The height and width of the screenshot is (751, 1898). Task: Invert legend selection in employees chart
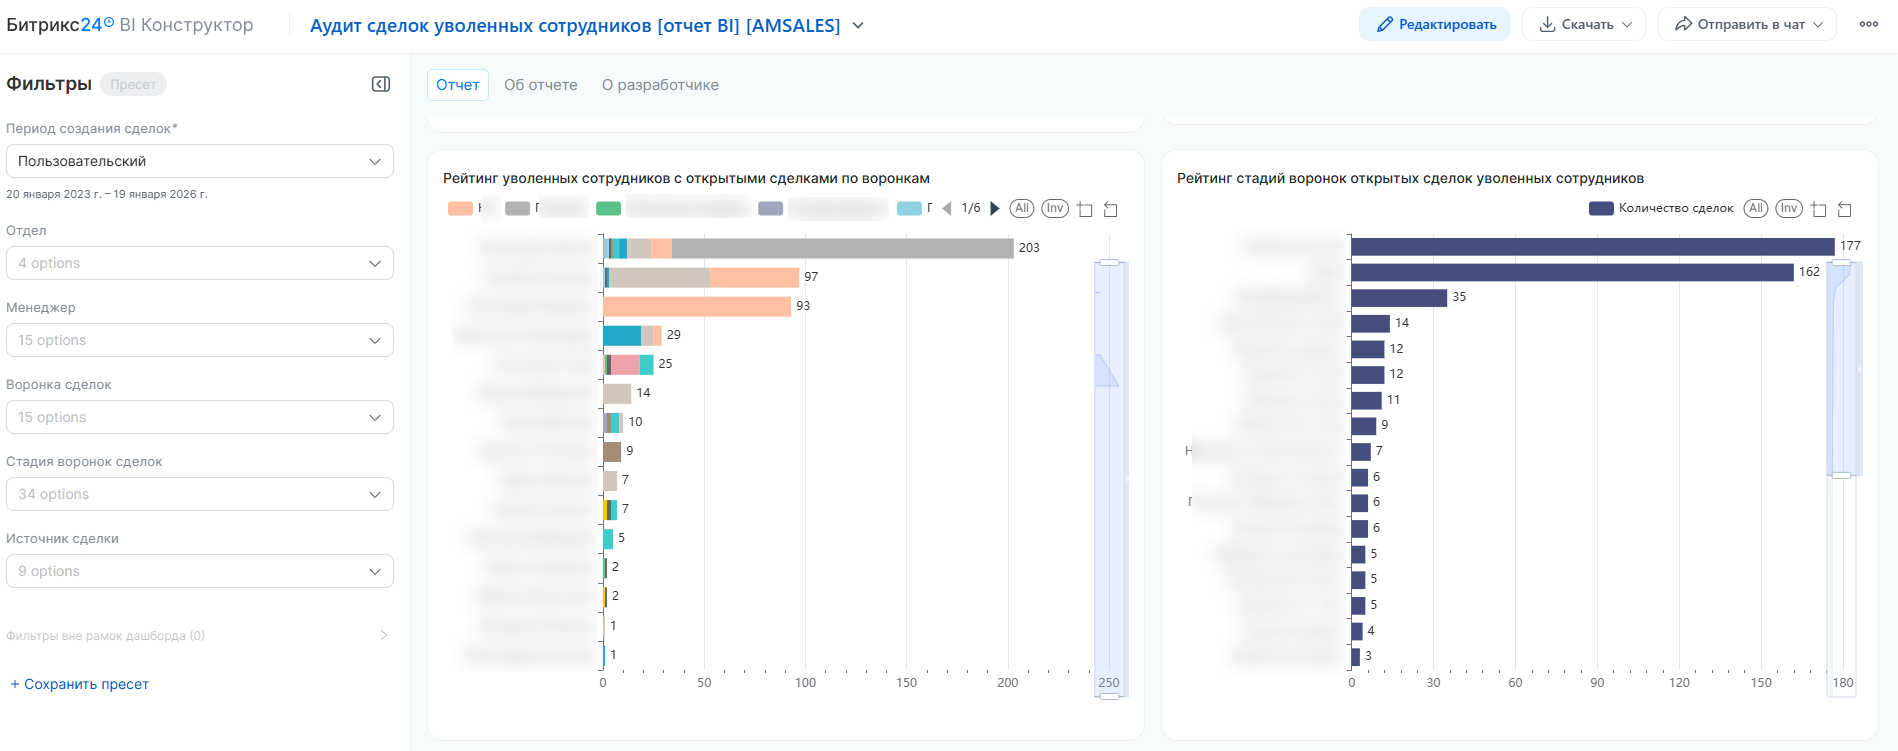[x=1055, y=208]
